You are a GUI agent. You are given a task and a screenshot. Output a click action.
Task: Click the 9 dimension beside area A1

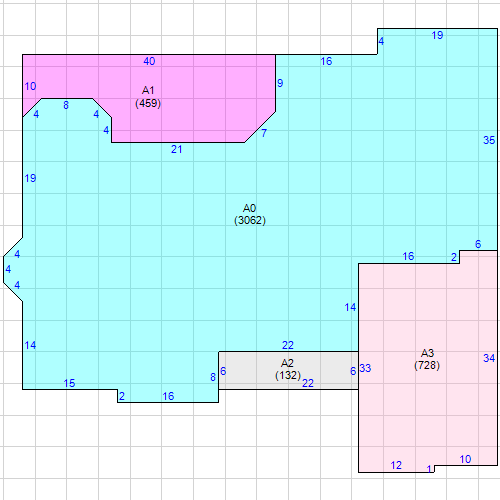coord(280,83)
